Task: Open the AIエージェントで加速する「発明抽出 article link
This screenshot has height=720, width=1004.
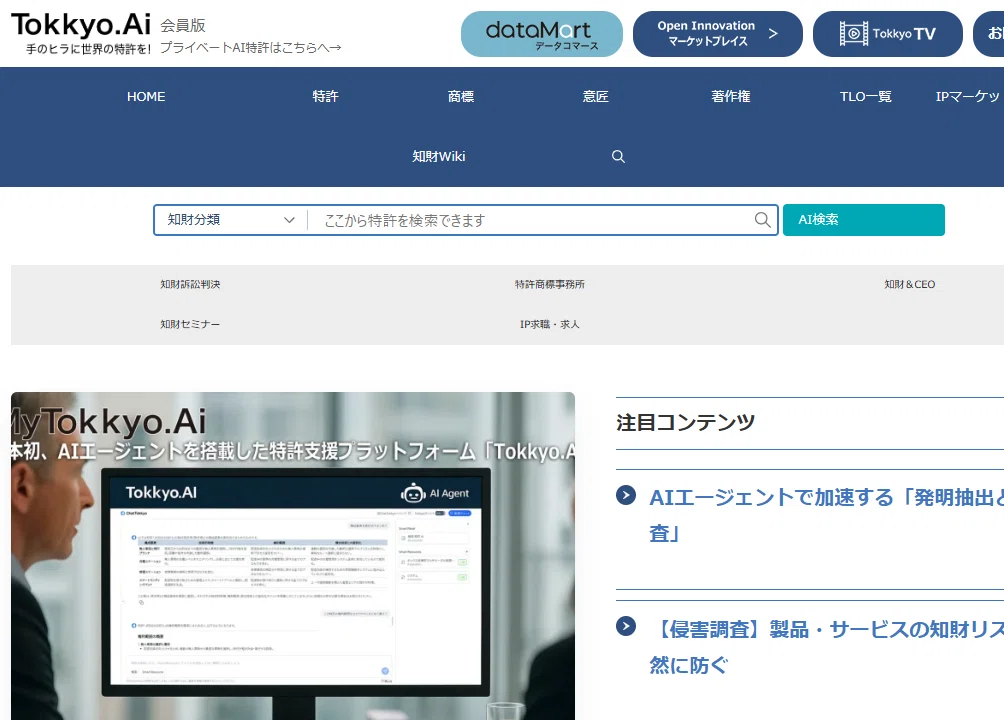Action: click(x=826, y=515)
